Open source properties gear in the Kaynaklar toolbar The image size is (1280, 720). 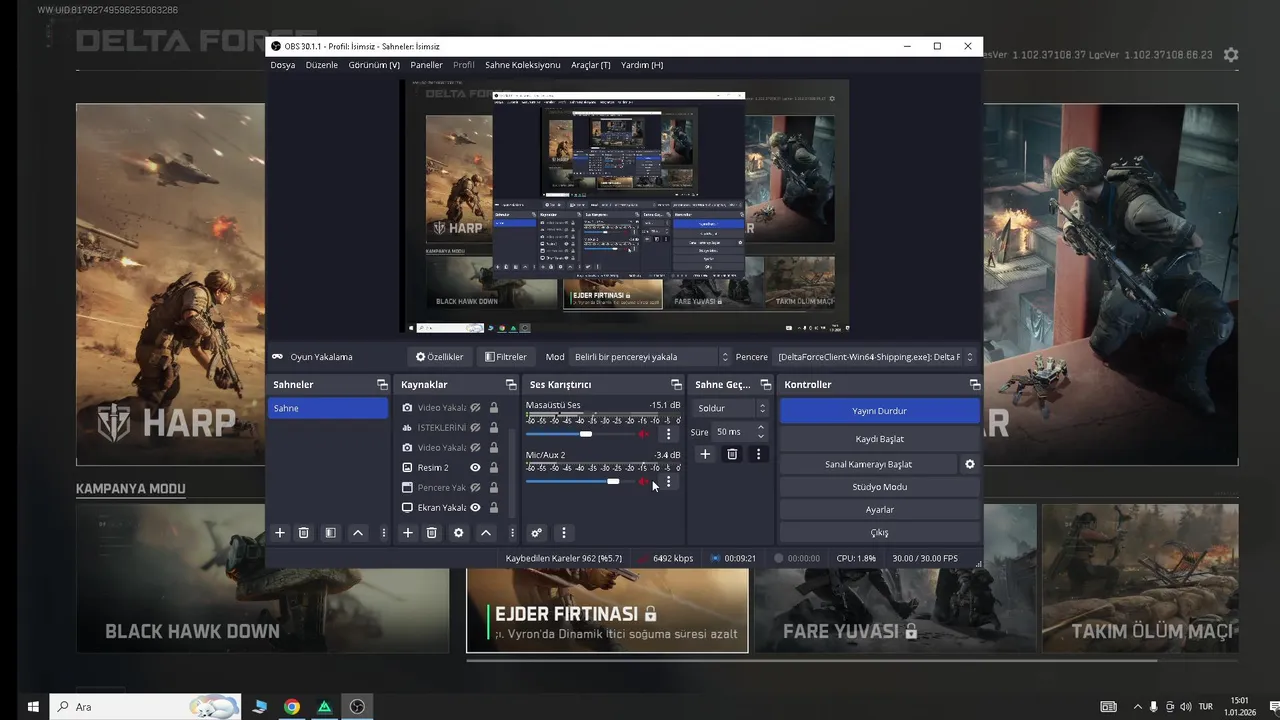pyautogui.click(x=459, y=533)
